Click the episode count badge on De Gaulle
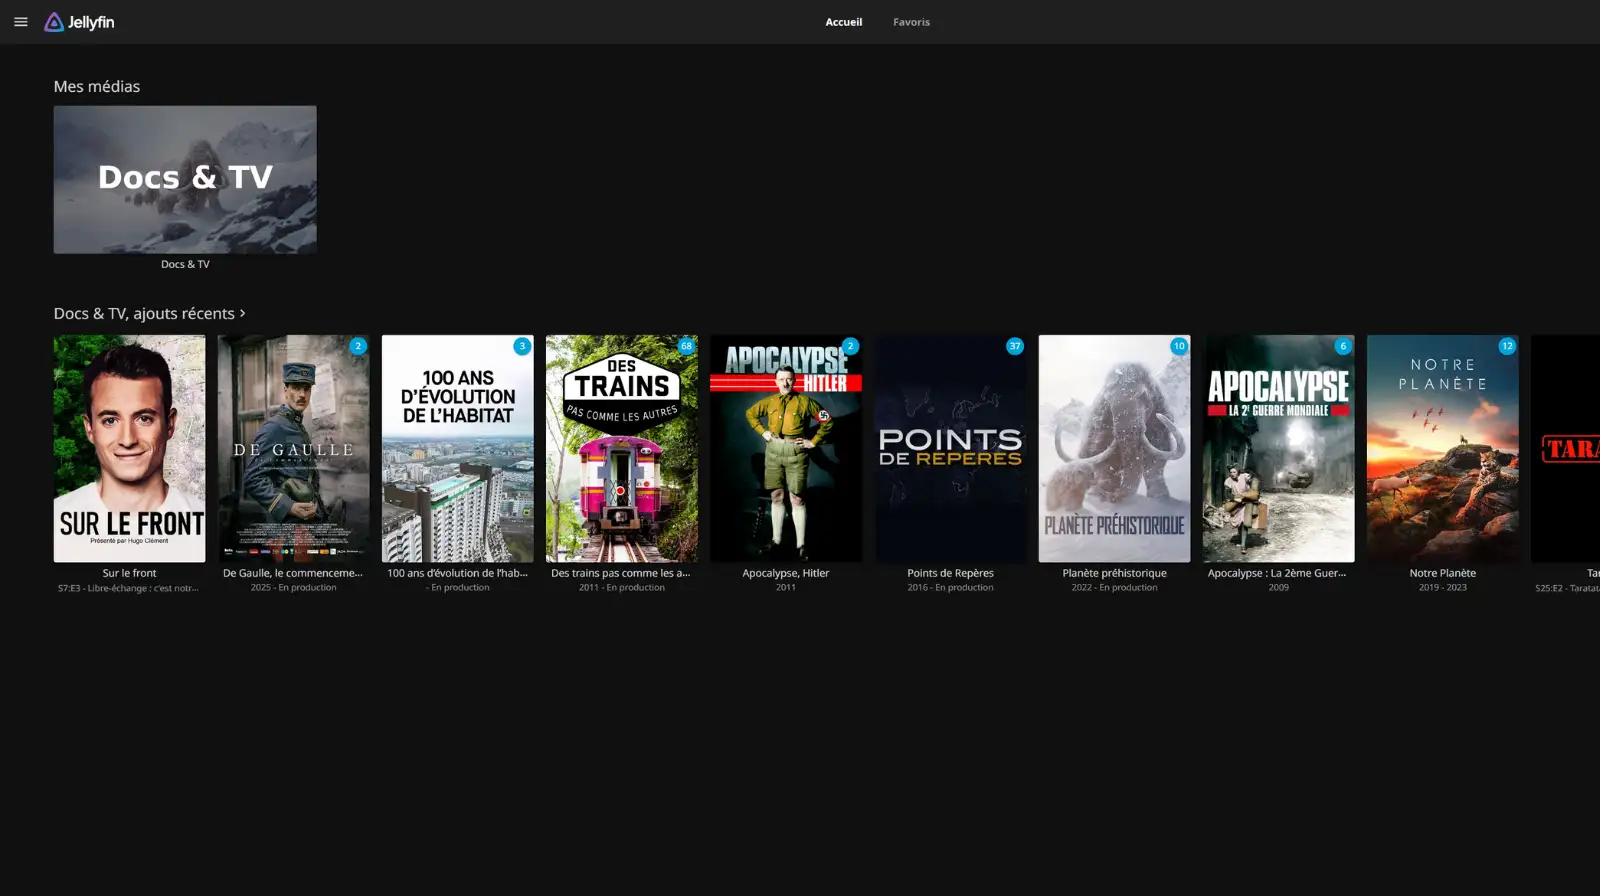This screenshot has height=896, width=1600. pyautogui.click(x=358, y=346)
